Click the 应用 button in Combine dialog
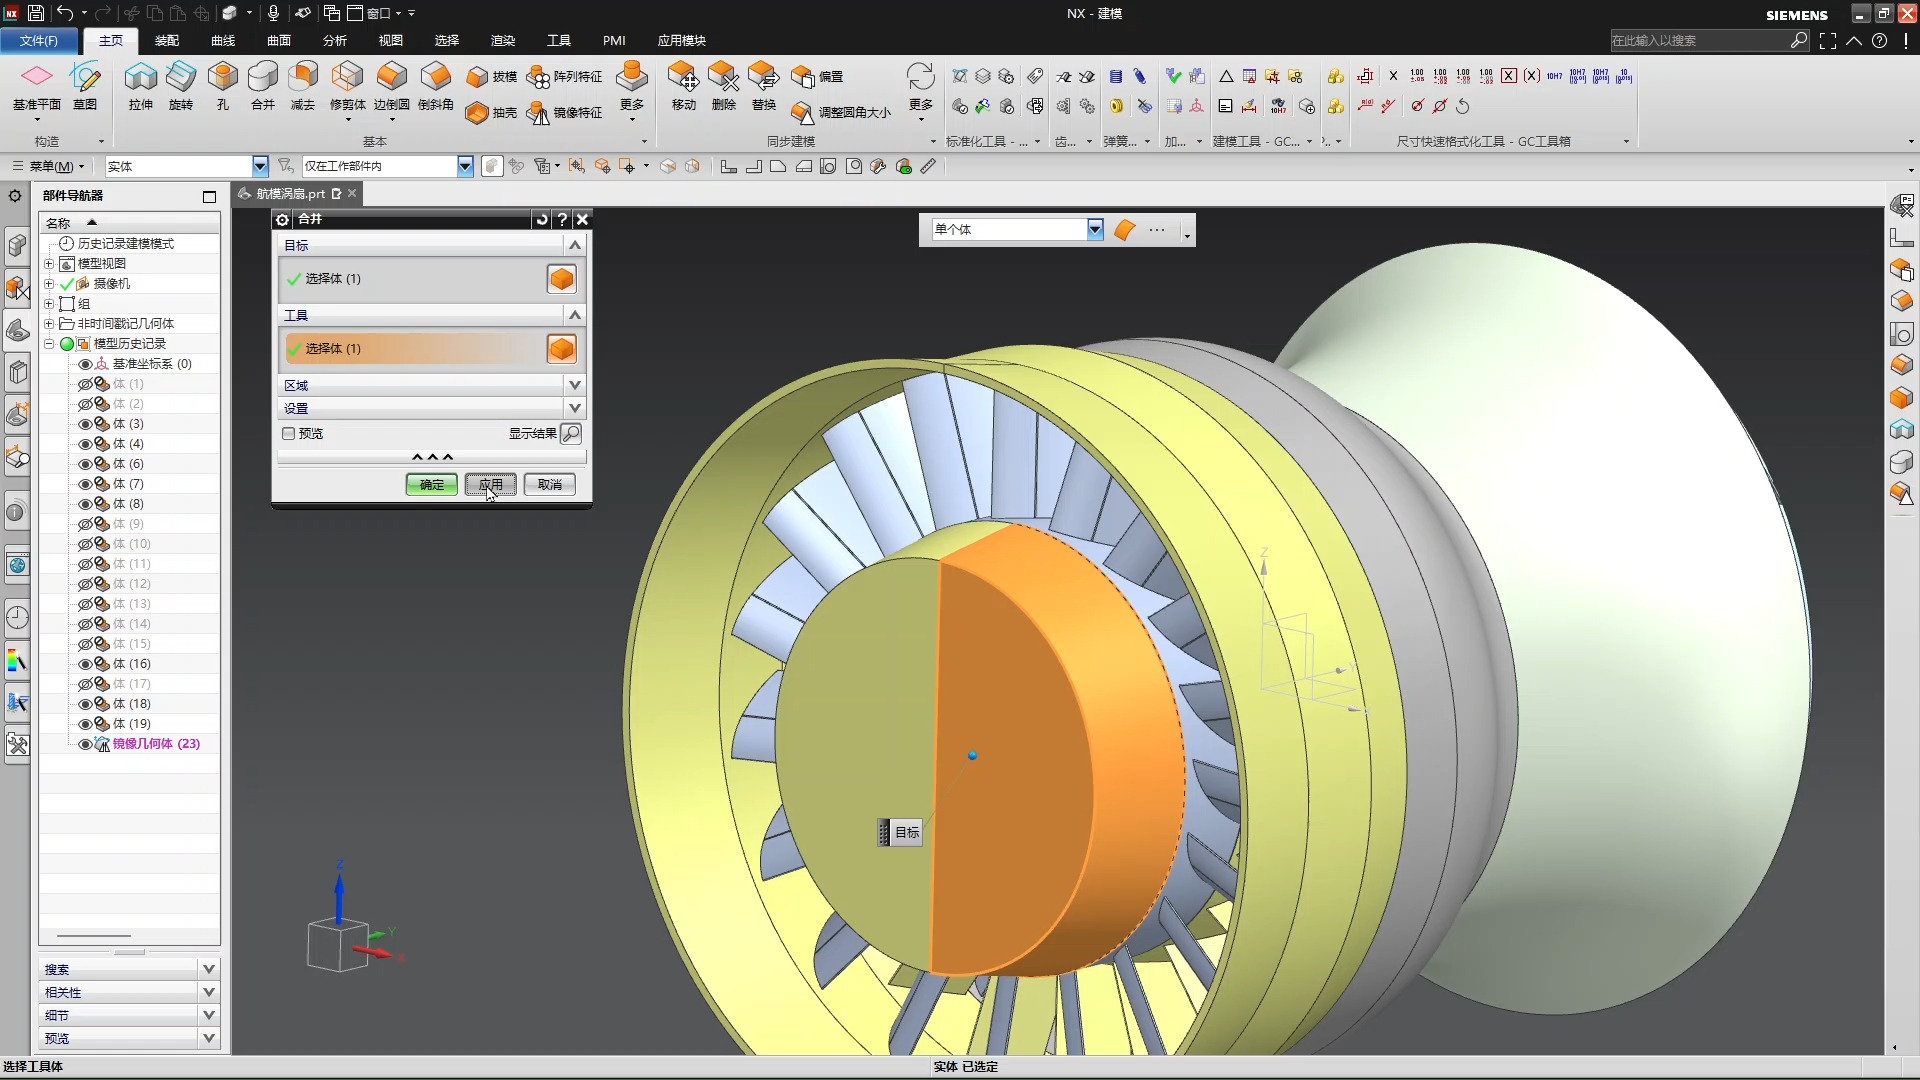Screen dimensions: 1920x1080 489,484
